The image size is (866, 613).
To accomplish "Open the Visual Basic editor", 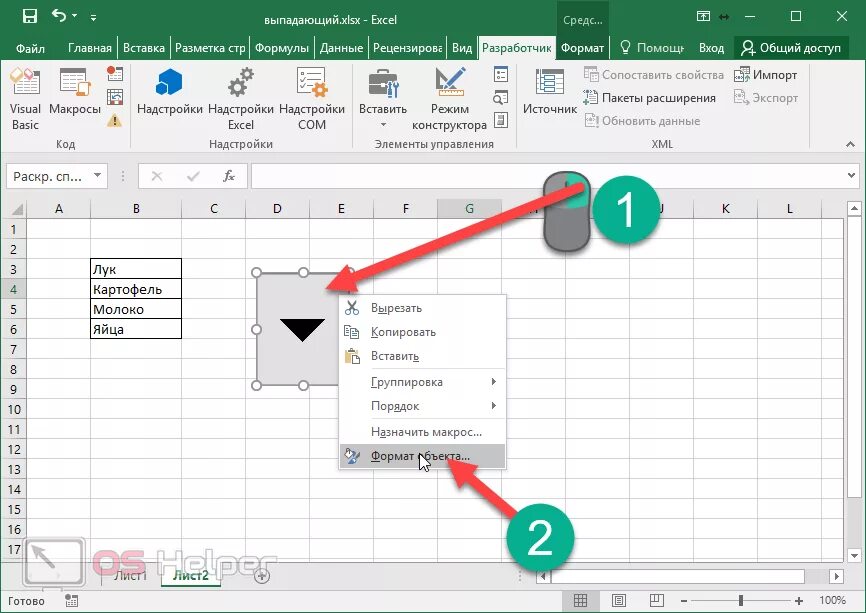I will pos(25,99).
